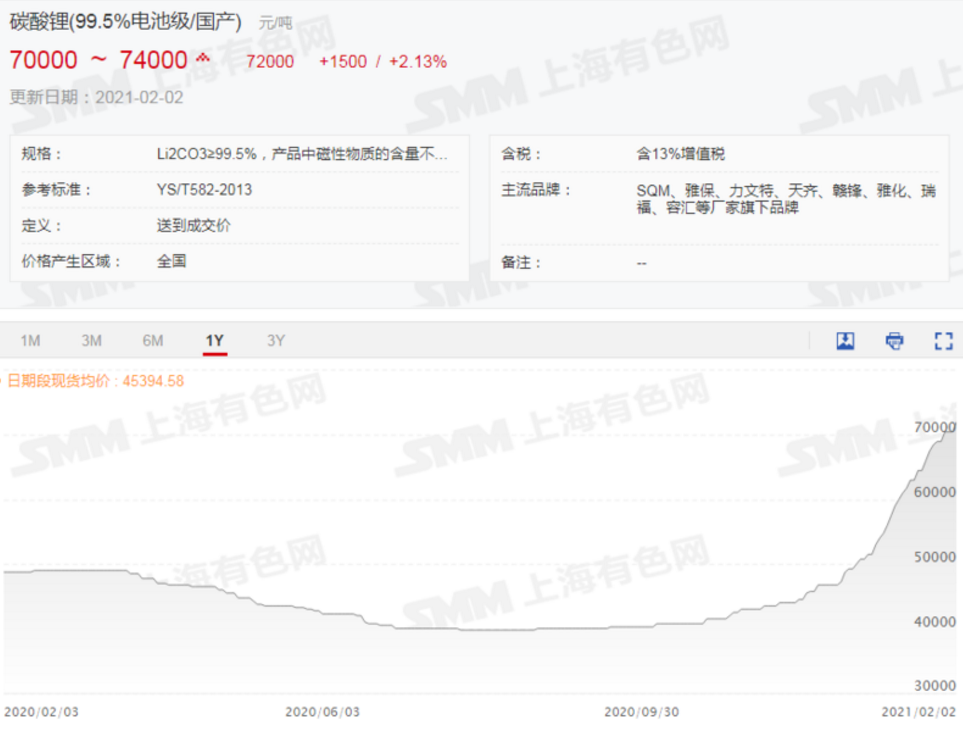The image size is (963, 731).
Task: Click the price range 70000 ~ 74000
Action: click(x=98, y=60)
